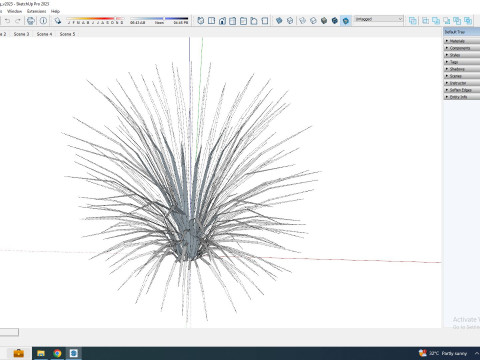Select the Outer Shell solid tool
The height and width of the screenshot is (360, 480).
[413, 21]
